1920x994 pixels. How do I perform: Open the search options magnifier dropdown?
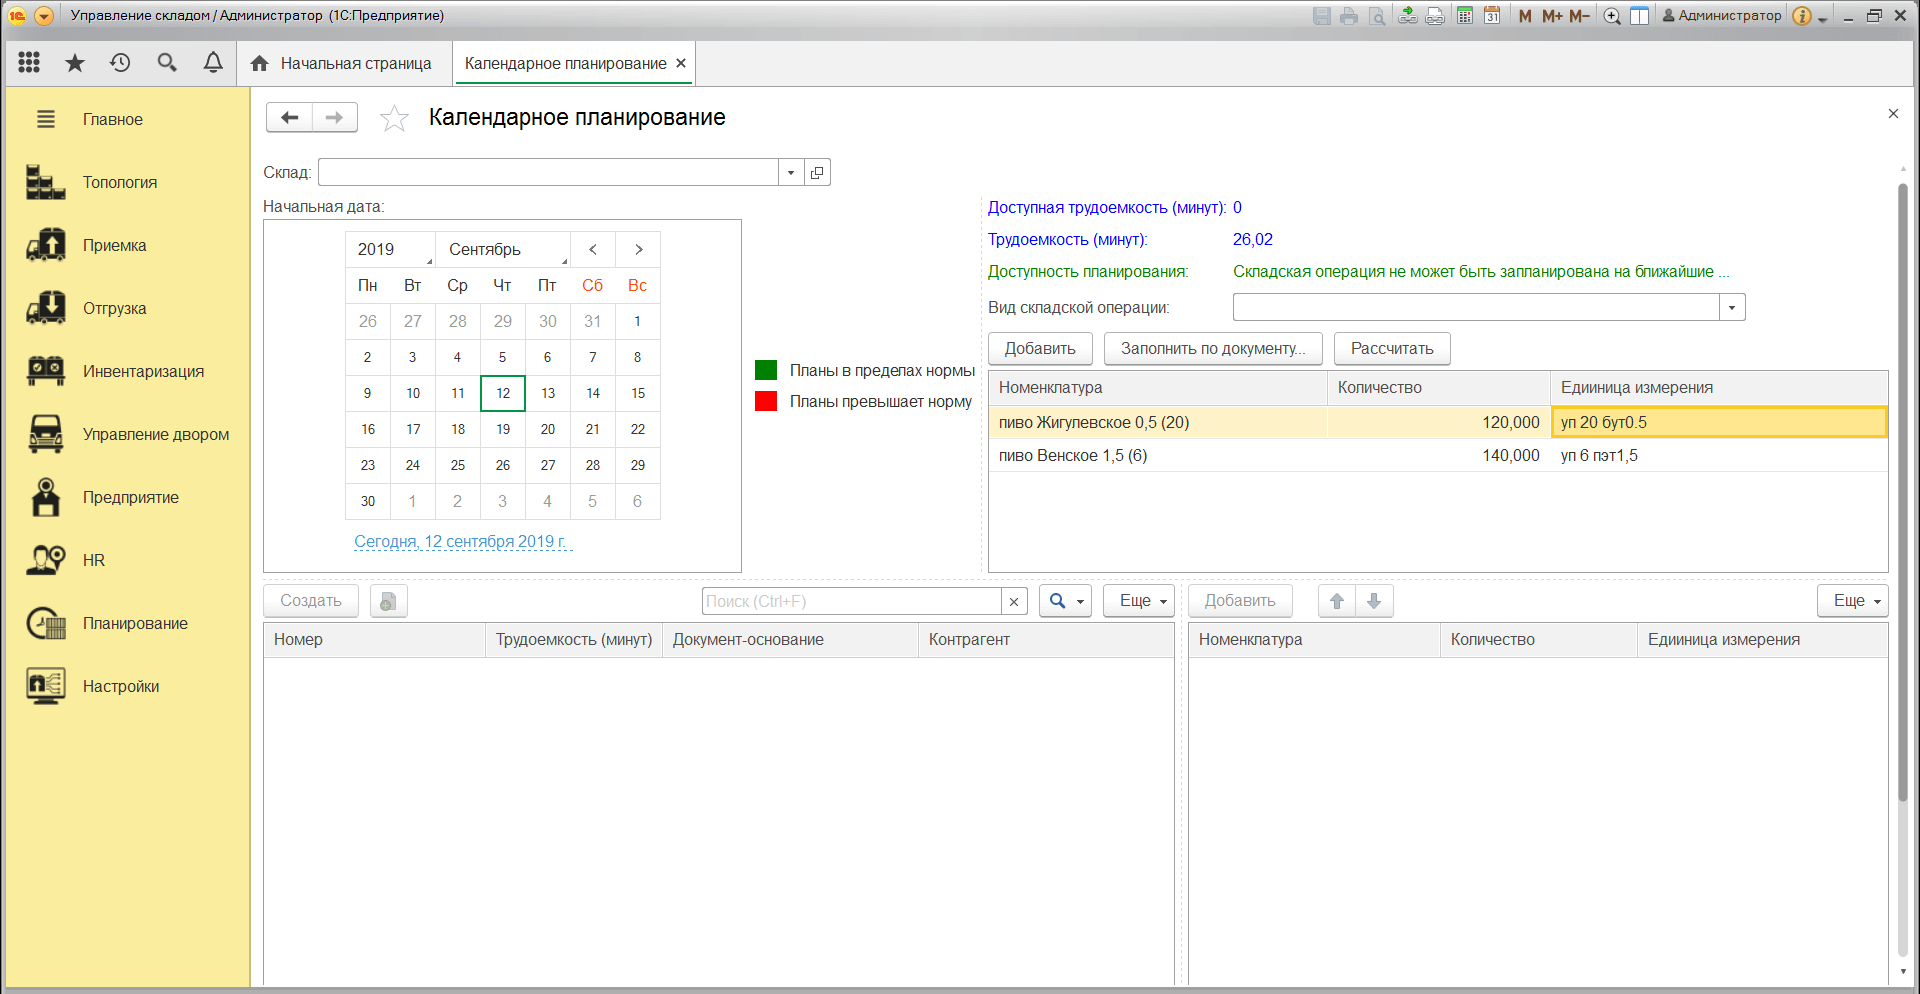pyautogui.click(x=1065, y=601)
